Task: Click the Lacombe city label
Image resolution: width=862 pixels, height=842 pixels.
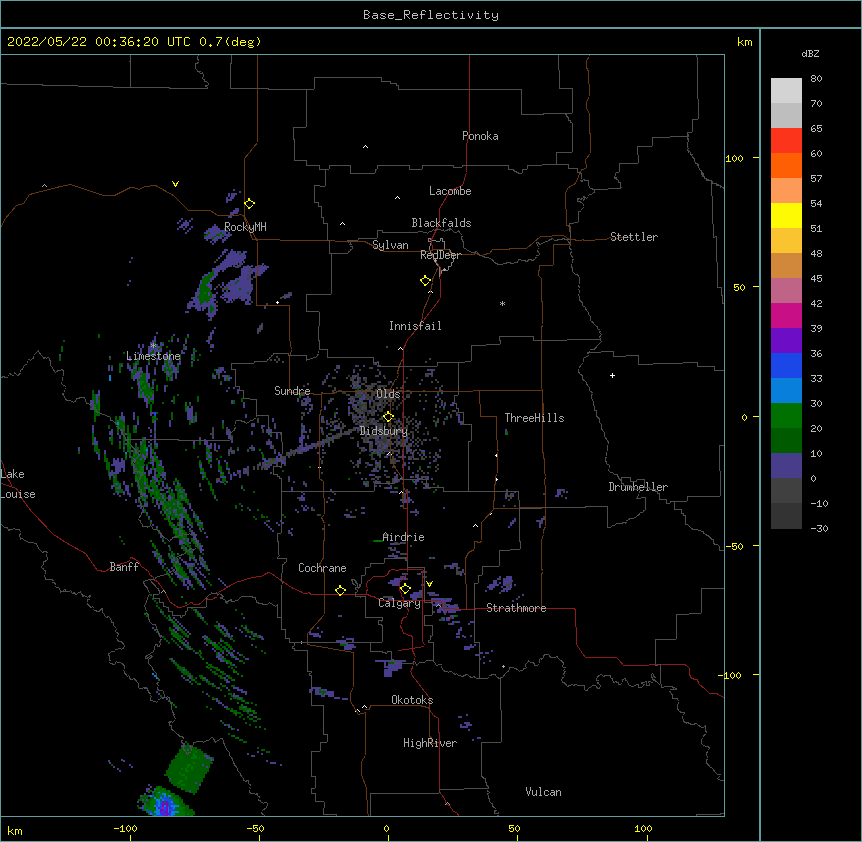Action: 450,191
